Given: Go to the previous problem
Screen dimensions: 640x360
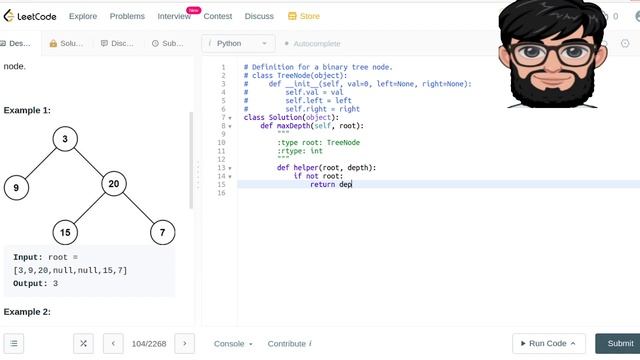Looking at the screenshot, I should pos(113,344).
